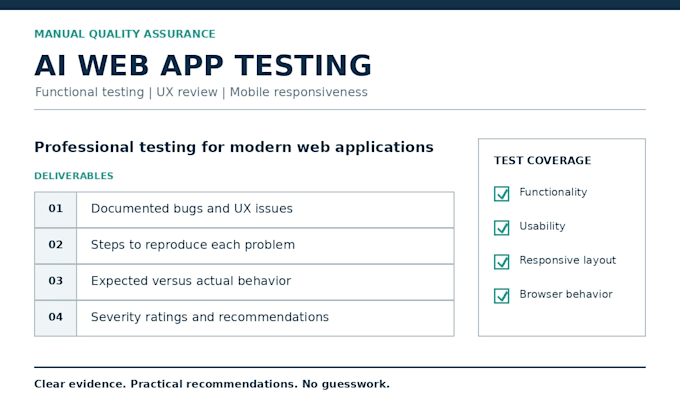The width and height of the screenshot is (680, 409).
Task: Toggle the Responsive layout checkbox
Action: coord(501,262)
